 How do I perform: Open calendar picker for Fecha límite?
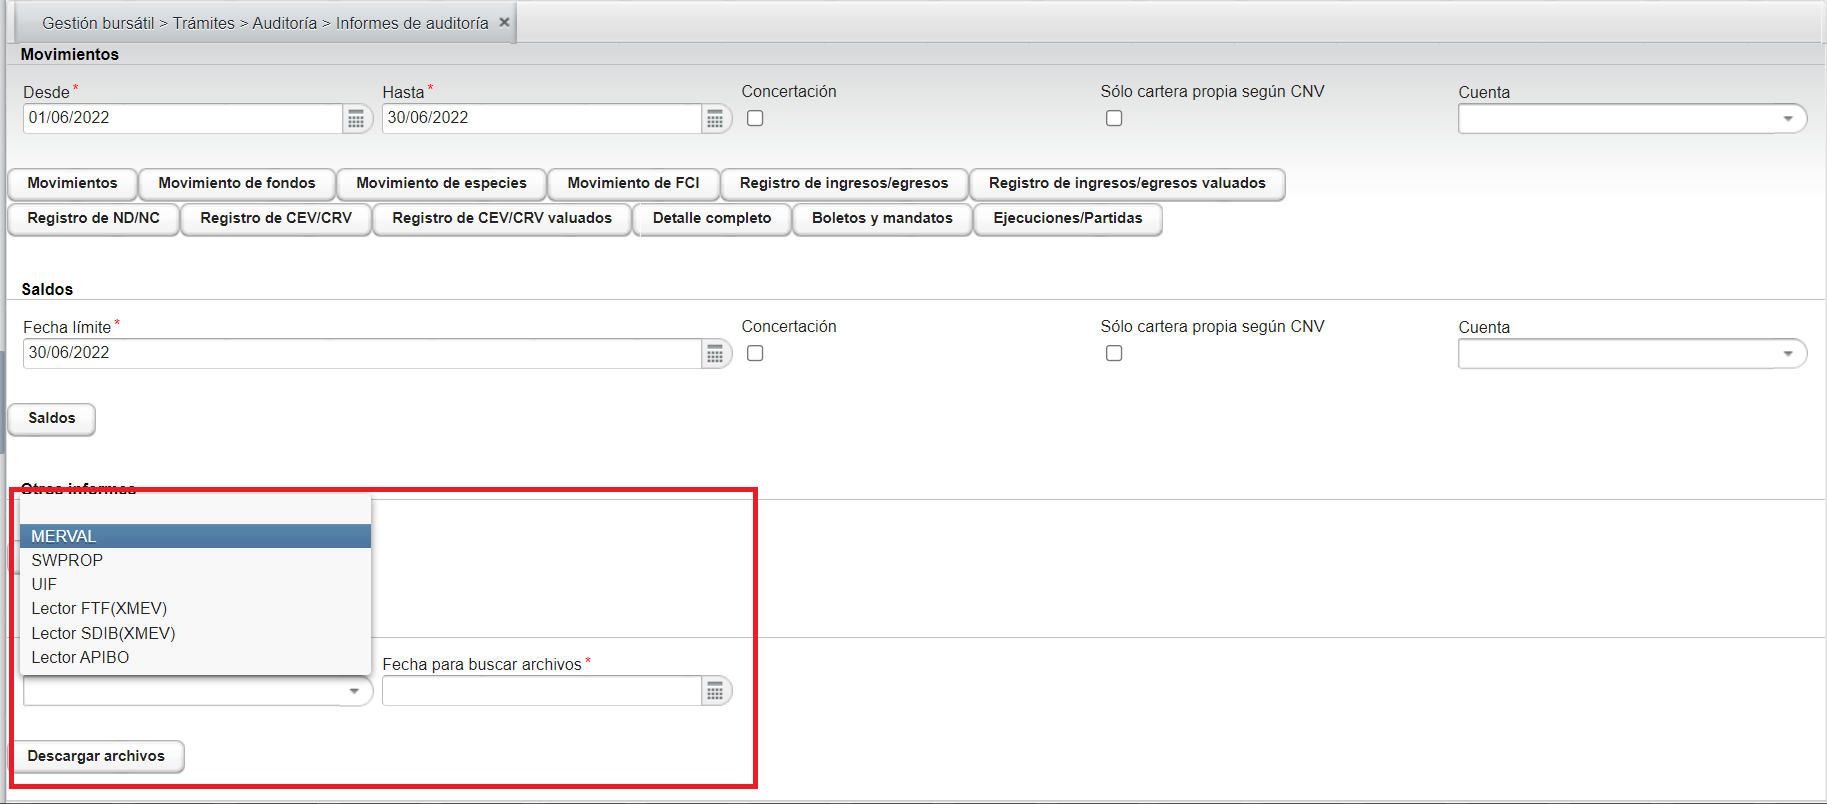click(x=715, y=354)
